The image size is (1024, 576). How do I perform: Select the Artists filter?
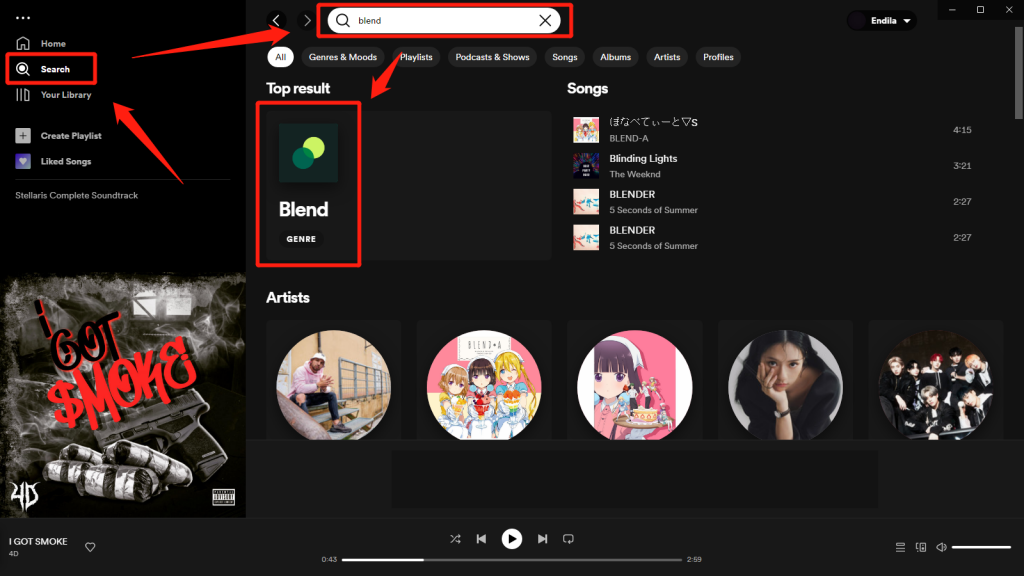(667, 57)
